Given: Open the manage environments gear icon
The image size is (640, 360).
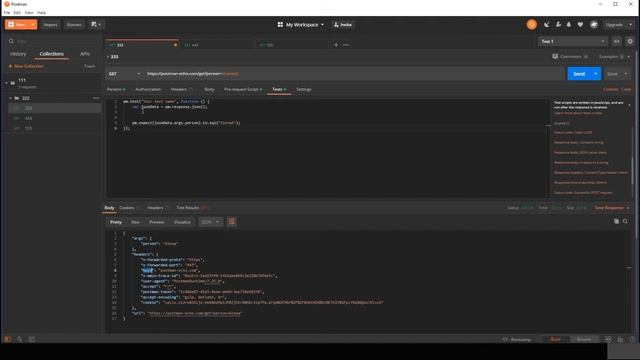Looking at the screenshot, I should coord(630,41).
